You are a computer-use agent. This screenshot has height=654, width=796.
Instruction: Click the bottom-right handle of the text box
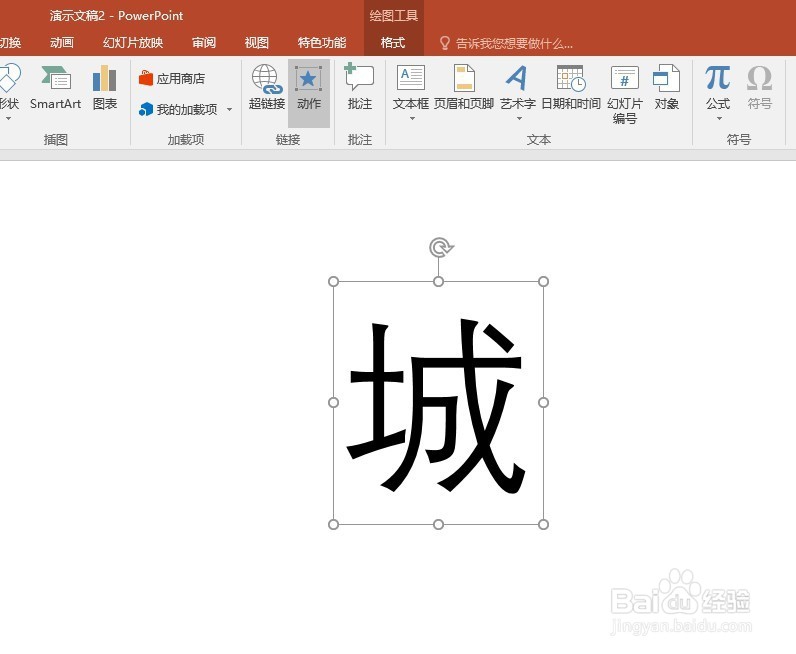(x=543, y=524)
